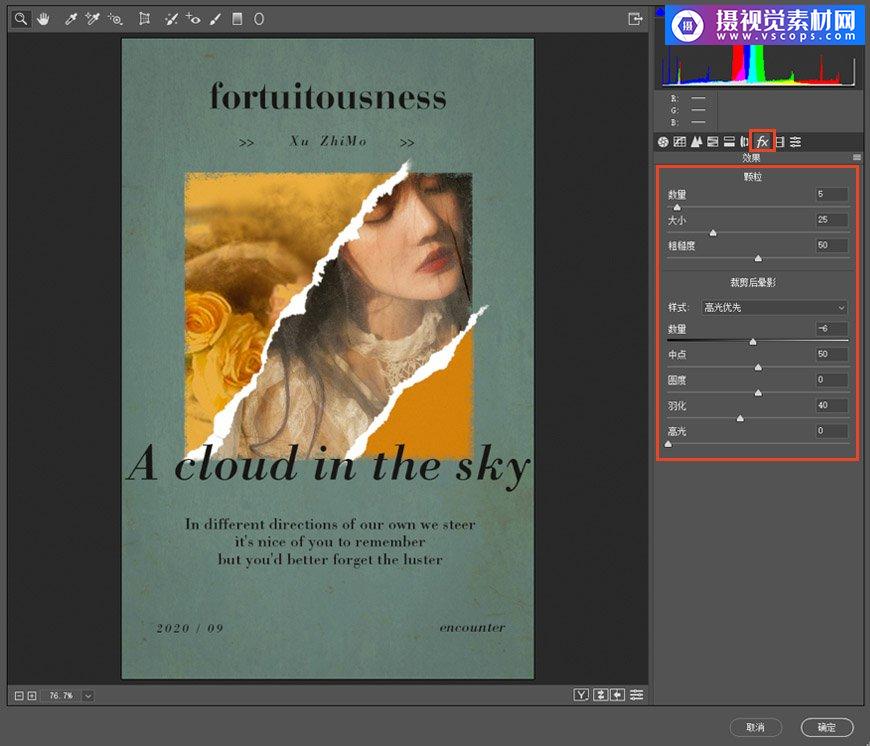Click the 裁剪后晕影 section heading
The width and height of the screenshot is (870, 746).
coord(752,282)
